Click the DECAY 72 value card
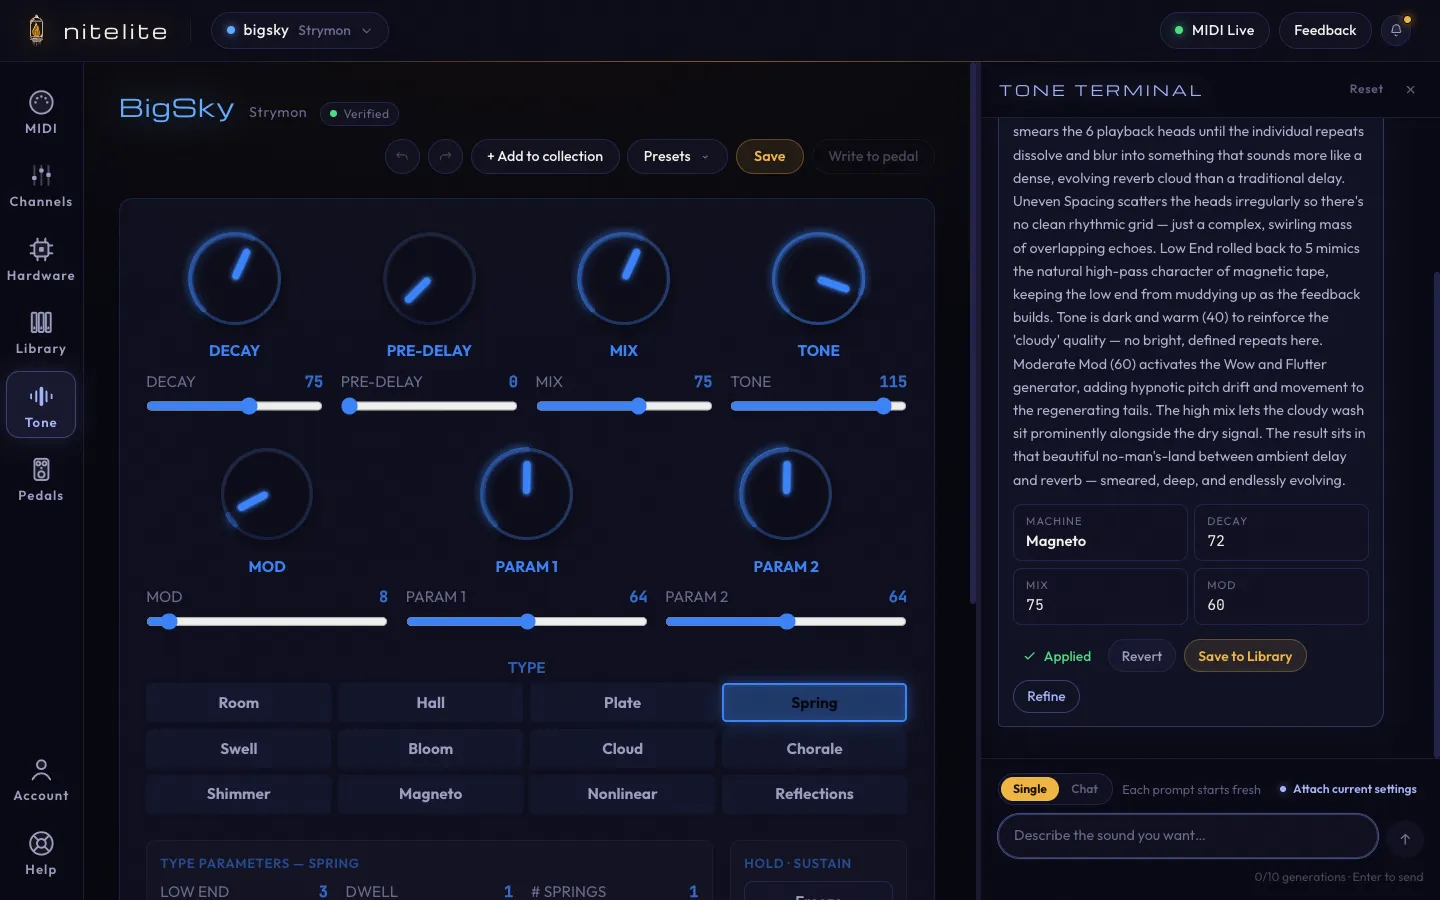The image size is (1440, 900). (x=1281, y=532)
